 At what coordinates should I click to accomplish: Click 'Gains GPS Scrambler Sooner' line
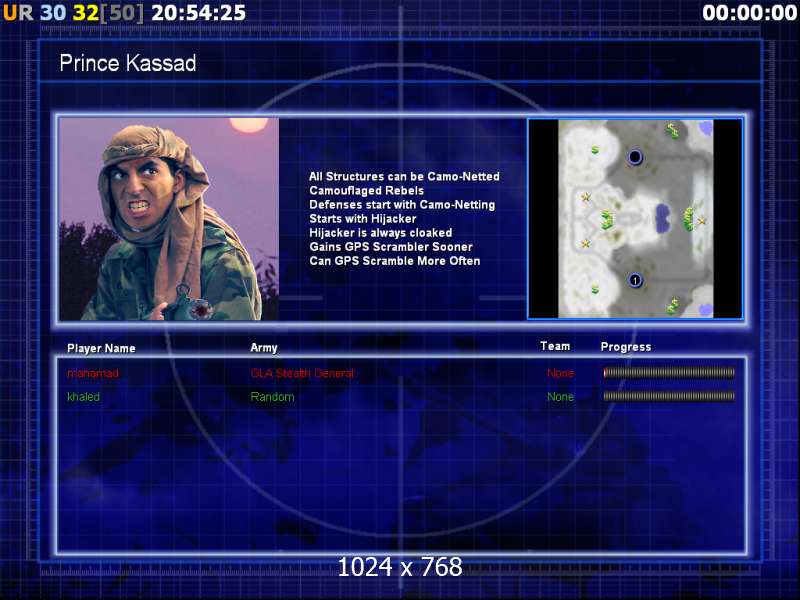[391, 247]
